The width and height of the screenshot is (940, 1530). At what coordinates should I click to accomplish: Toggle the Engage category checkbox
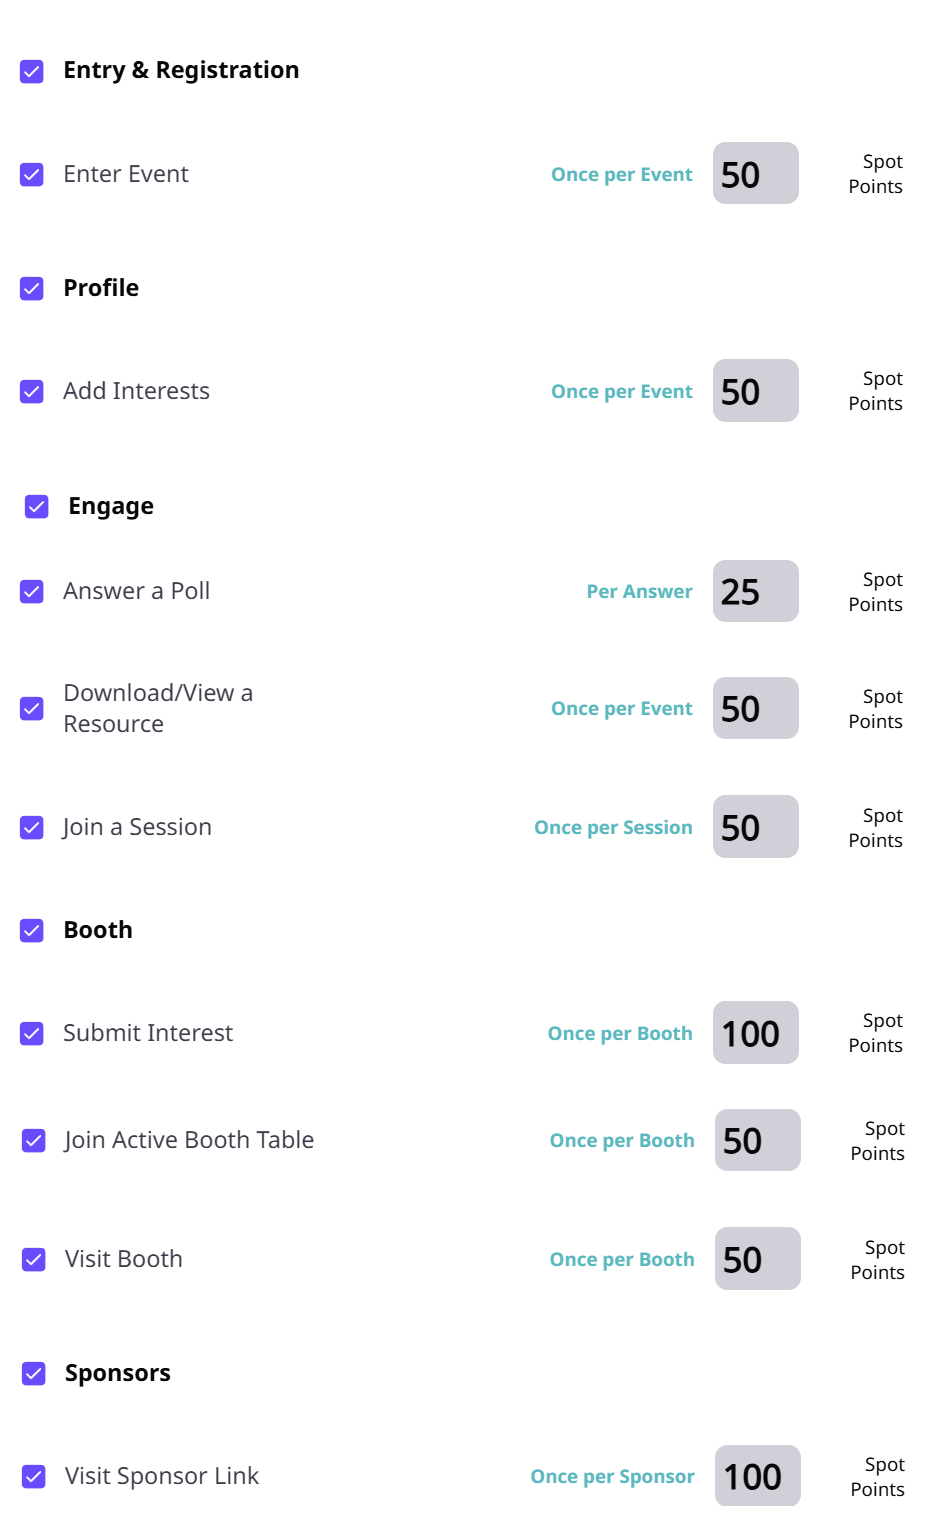click(x=37, y=507)
